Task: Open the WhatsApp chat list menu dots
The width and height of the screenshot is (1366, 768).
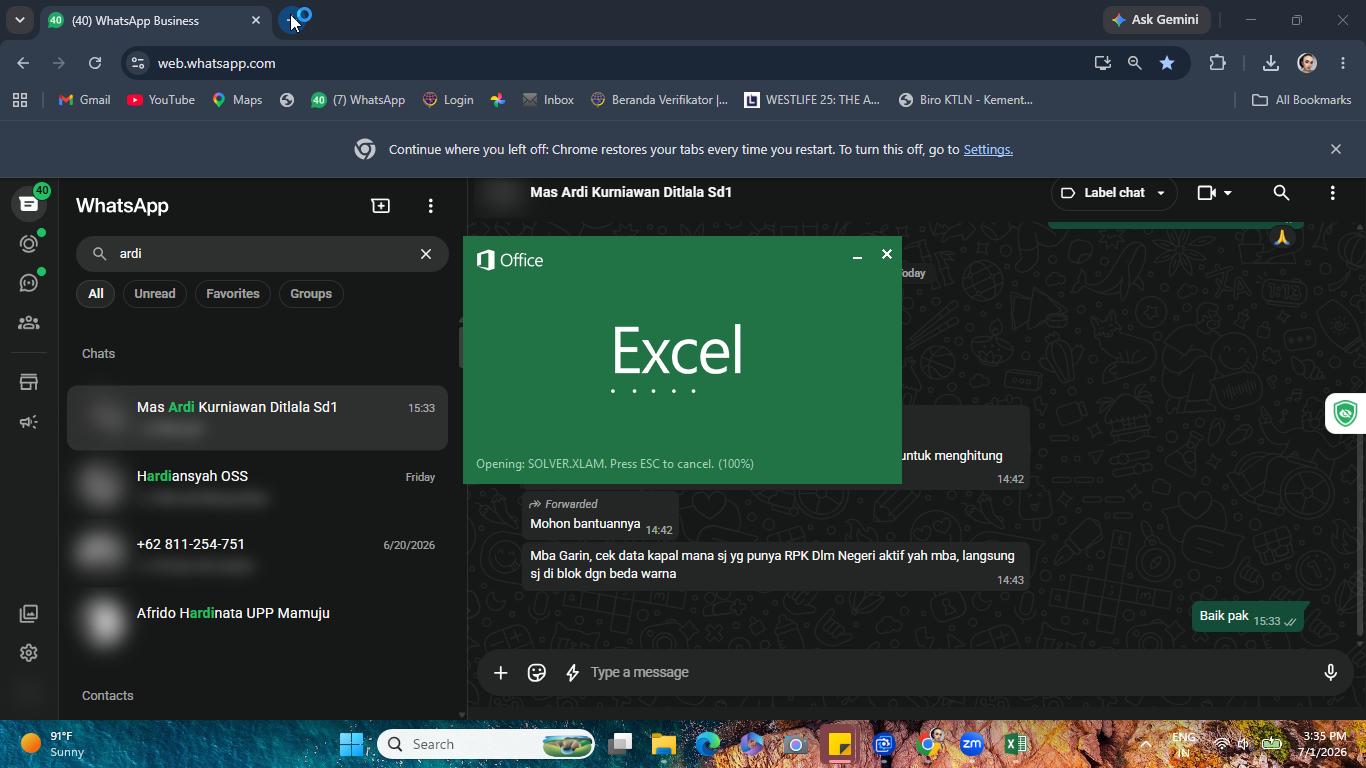Action: coord(430,205)
